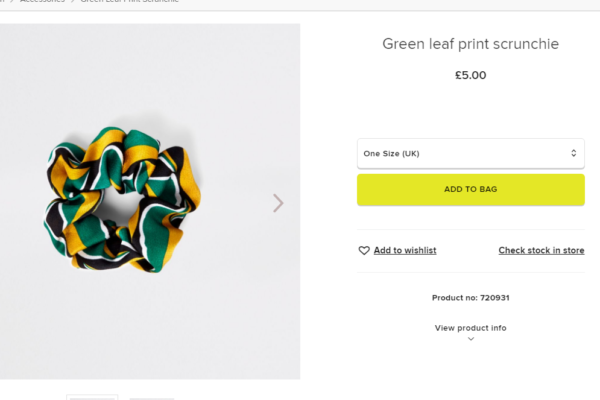Show the next product image arrow

point(278,203)
